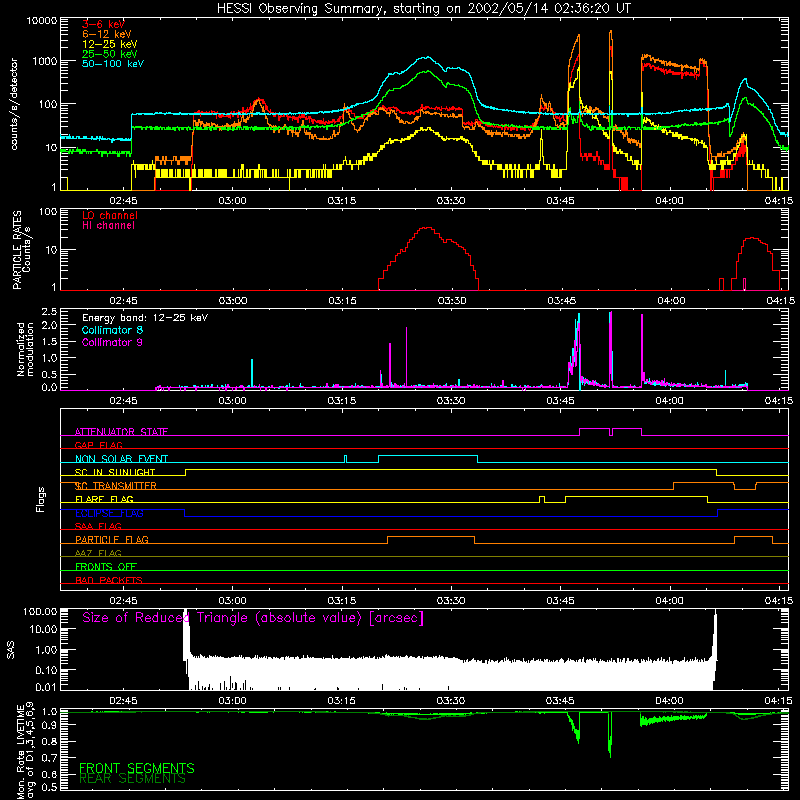The height and width of the screenshot is (800, 800).
Task: Click the 0.9 tick on livetime axis
Action: (49, 724)
